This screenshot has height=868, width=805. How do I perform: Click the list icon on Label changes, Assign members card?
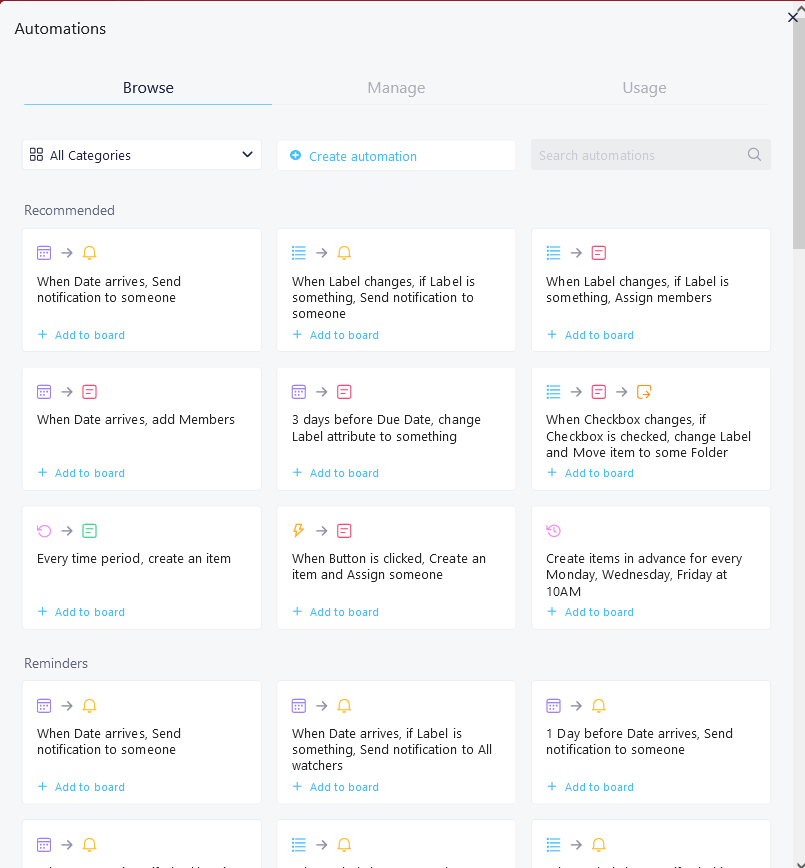tap(553, 253)
